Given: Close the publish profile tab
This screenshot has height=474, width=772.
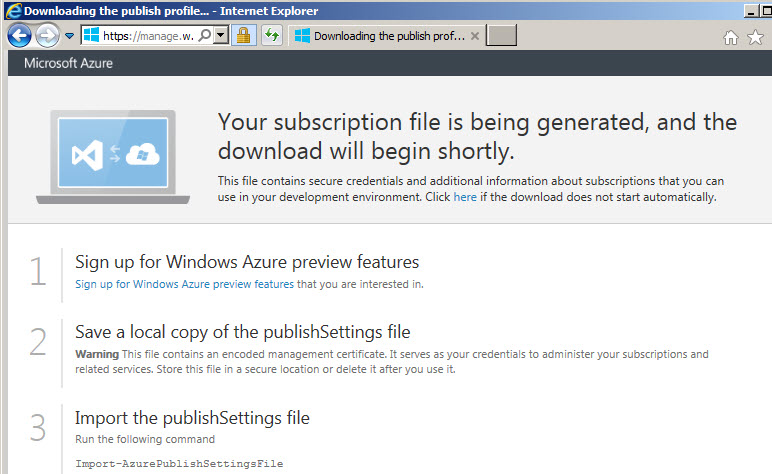Looking at the screenshot, I should (475, 36).
